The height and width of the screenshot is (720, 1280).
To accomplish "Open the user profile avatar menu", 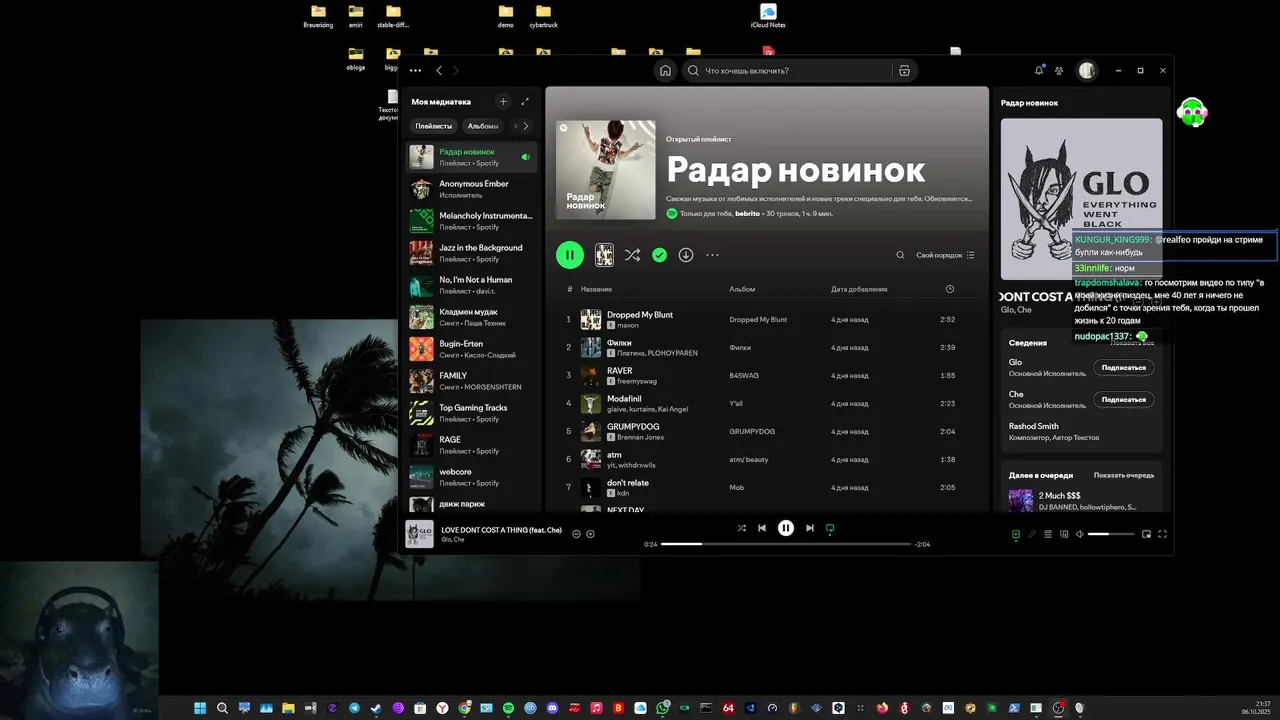I will click(x=1087, y=70).
